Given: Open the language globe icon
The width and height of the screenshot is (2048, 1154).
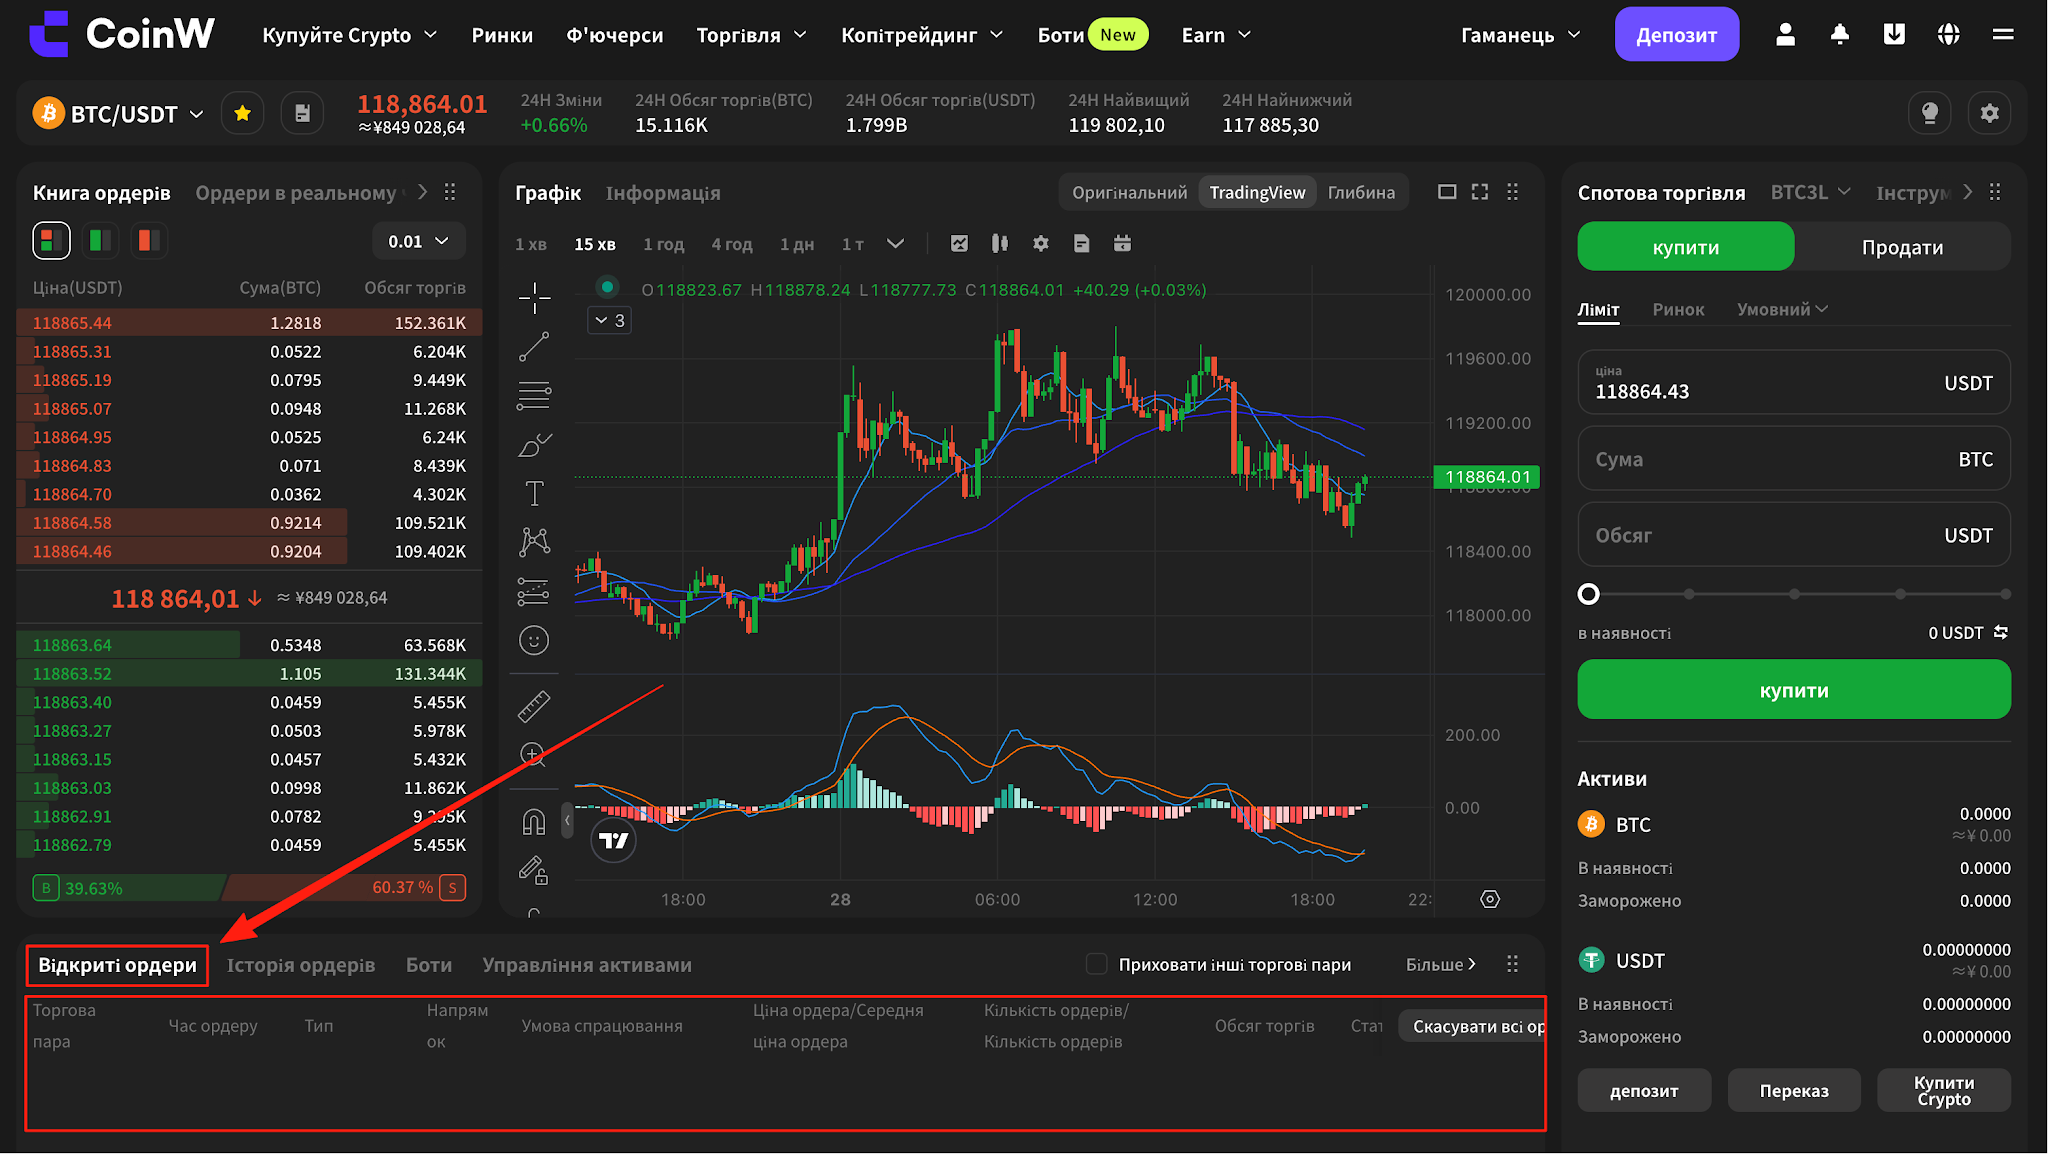Looking at the screenshot, I should 1948,35.
